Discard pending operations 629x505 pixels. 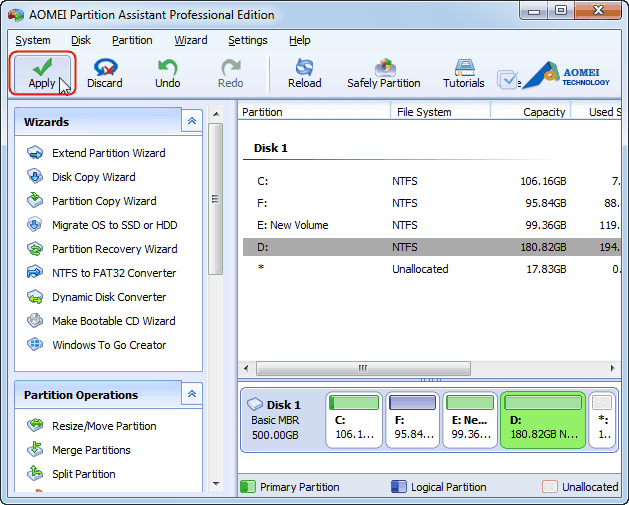click(x=105, y=73)
